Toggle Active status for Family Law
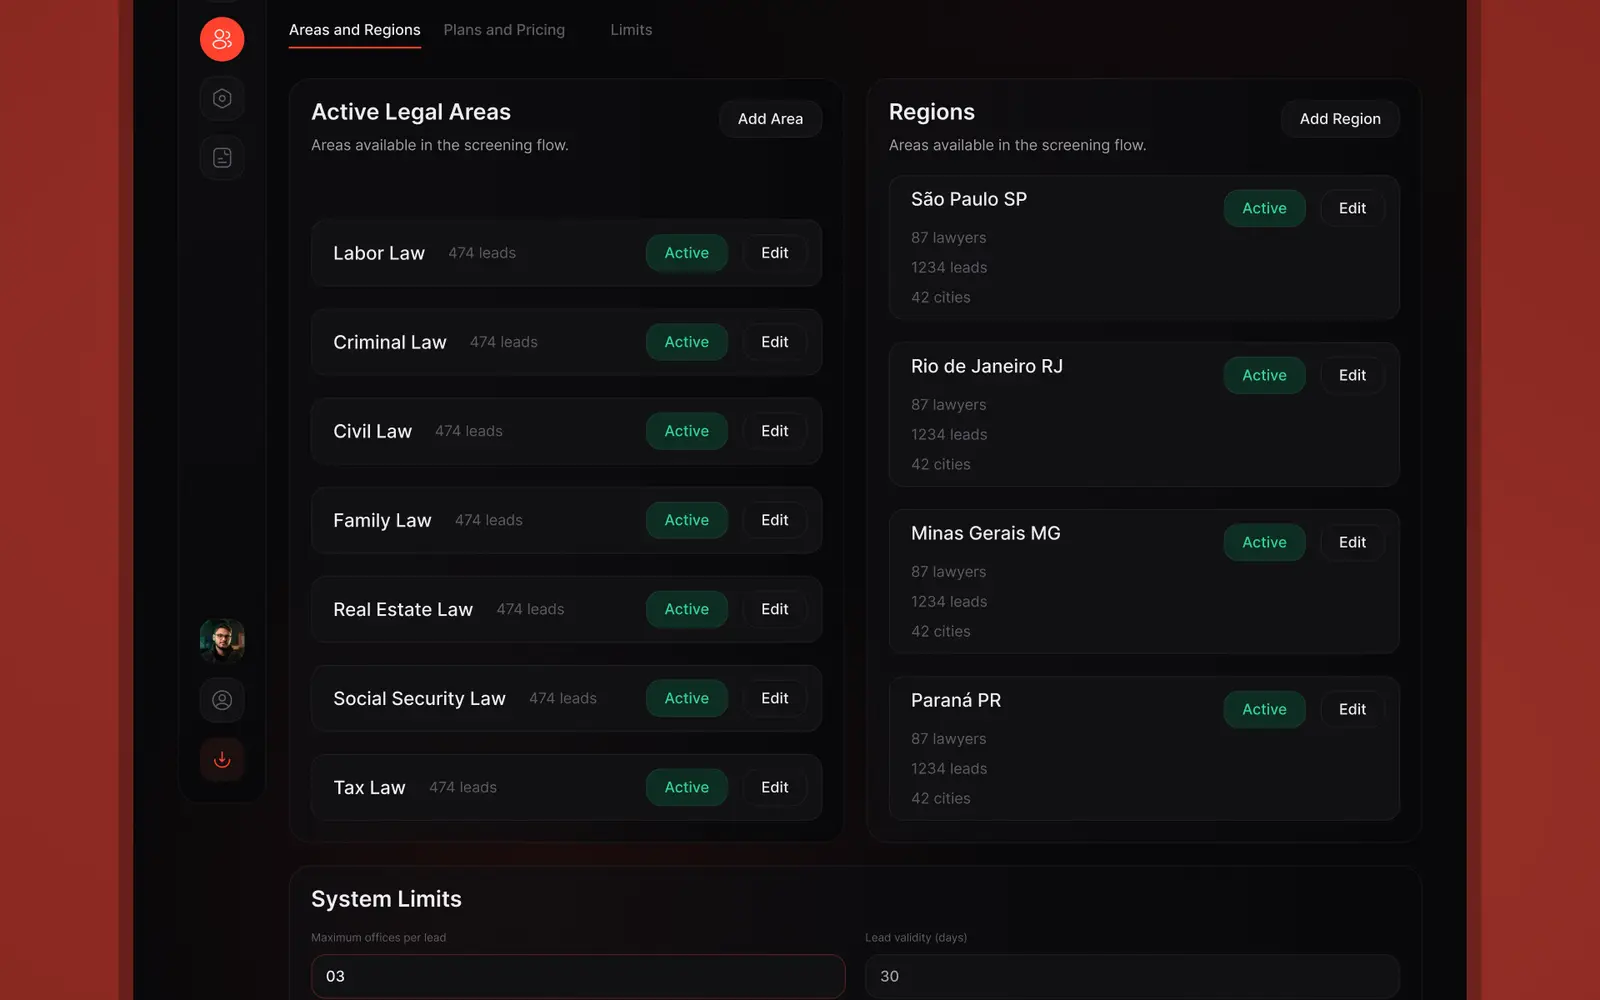The width and height of the screenshot is (1600, 1000). coord(687,520)
